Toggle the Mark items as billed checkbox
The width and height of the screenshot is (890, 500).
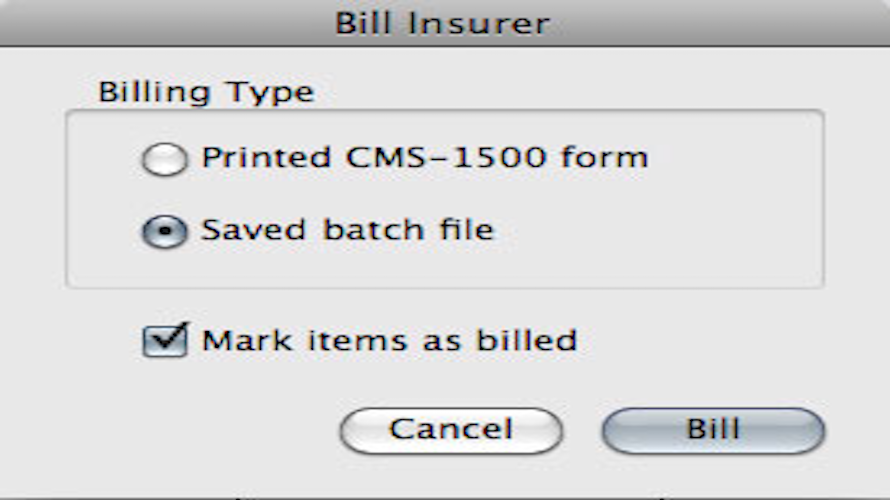tap(165, 341)
